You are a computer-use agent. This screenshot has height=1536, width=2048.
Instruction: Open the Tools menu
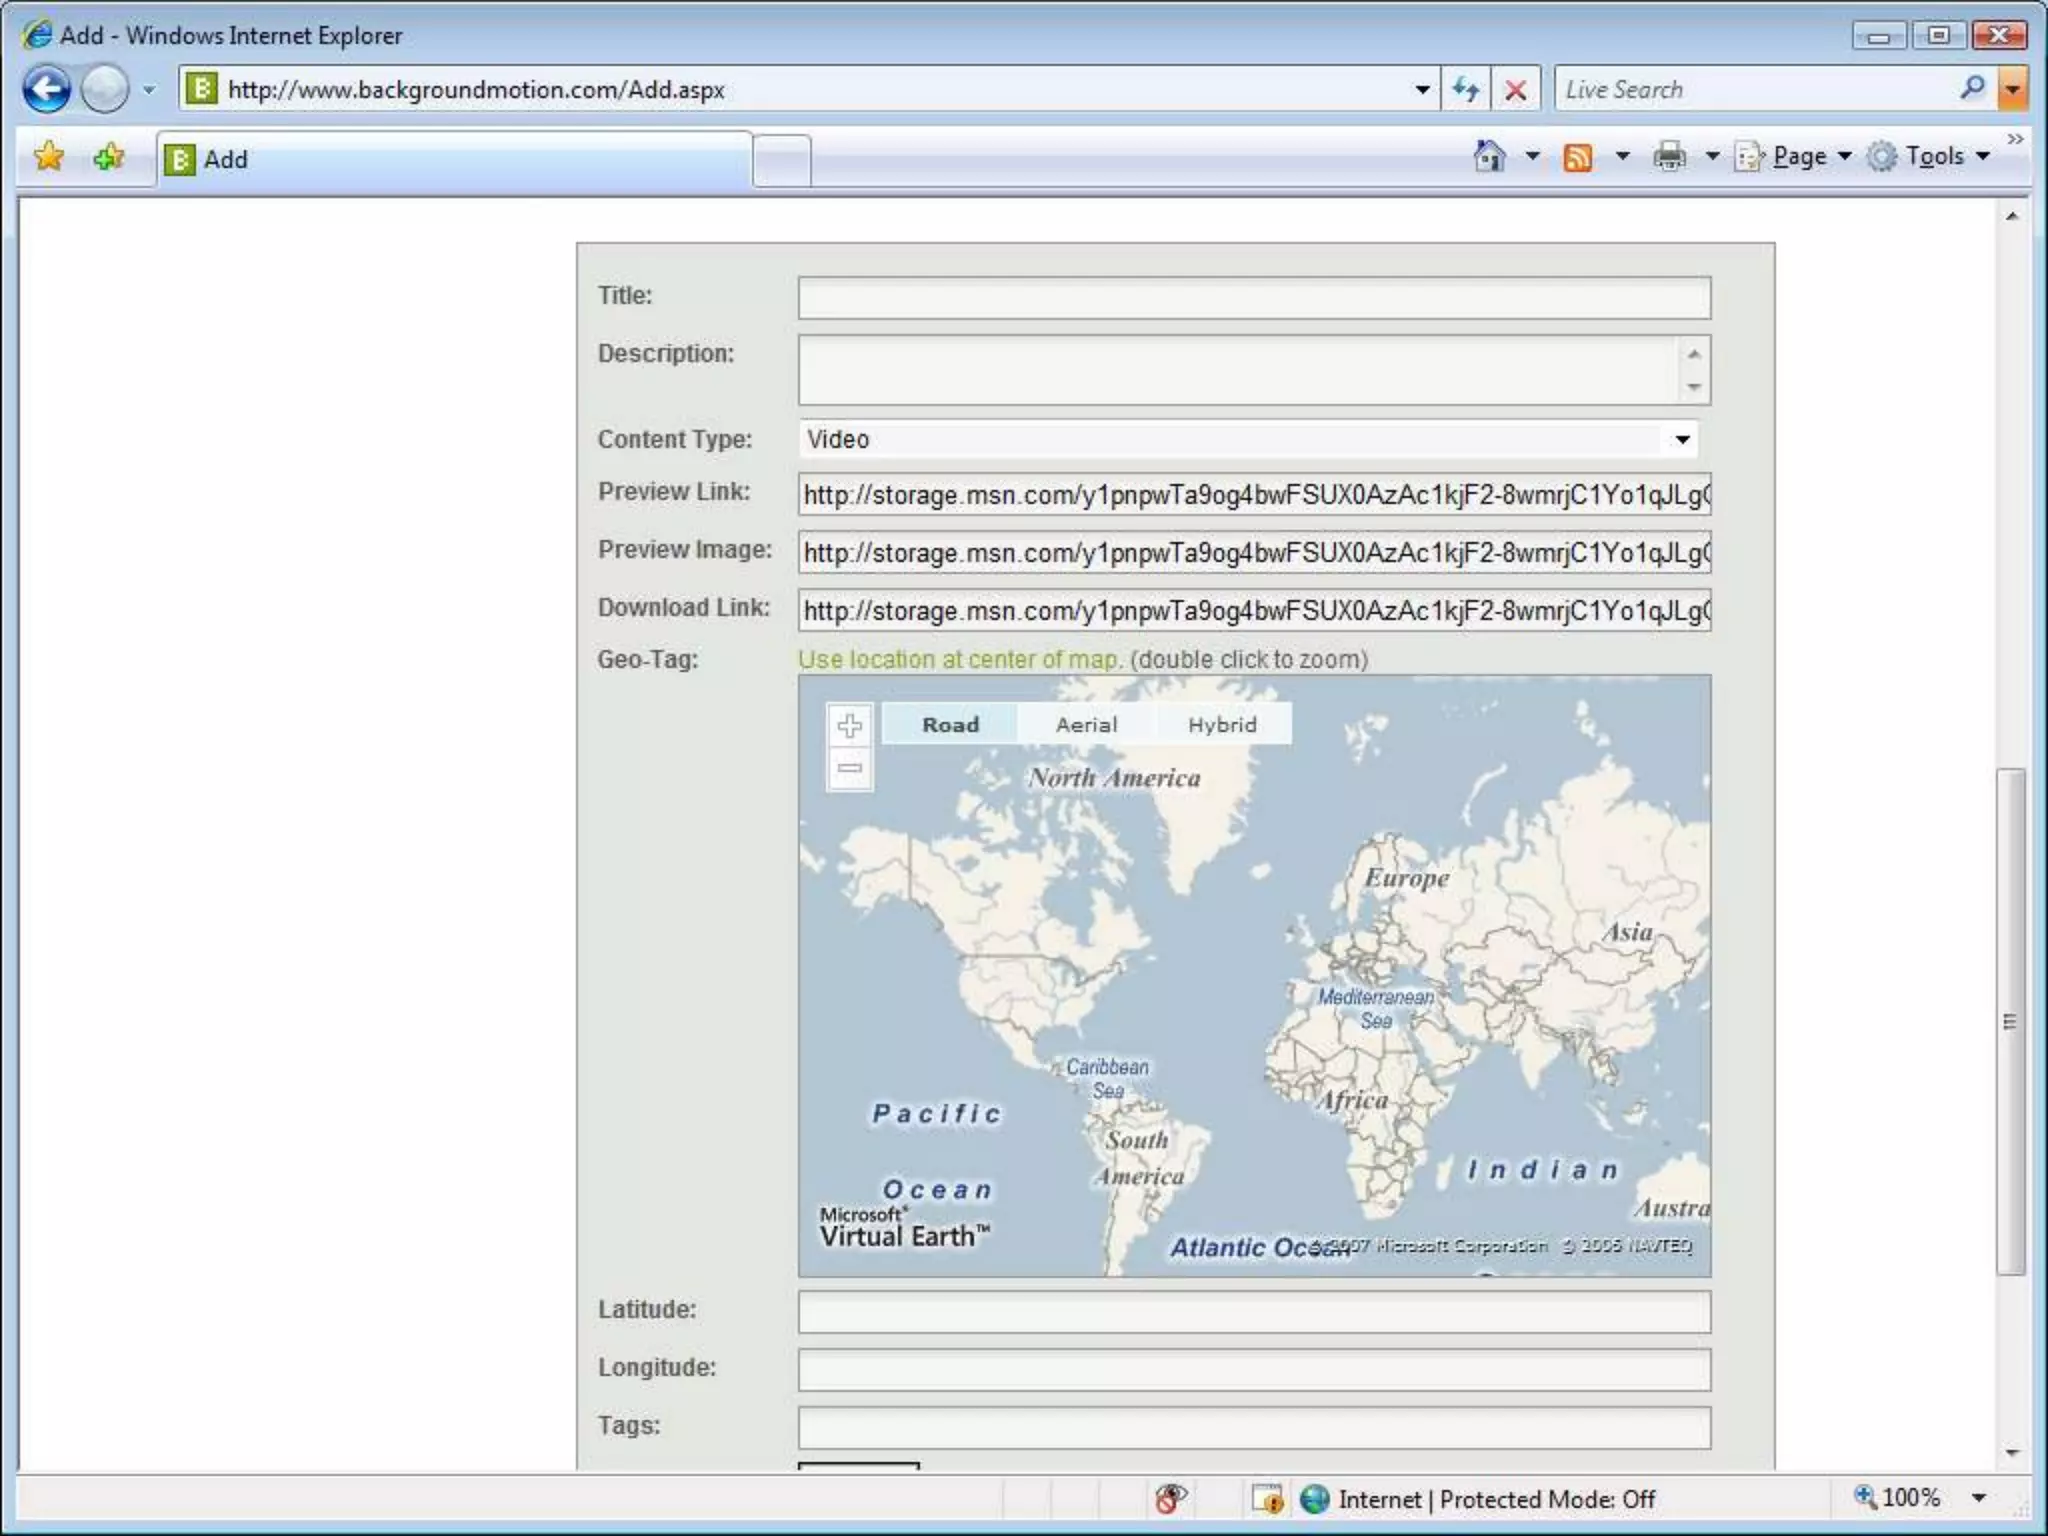coord(1929,156)
